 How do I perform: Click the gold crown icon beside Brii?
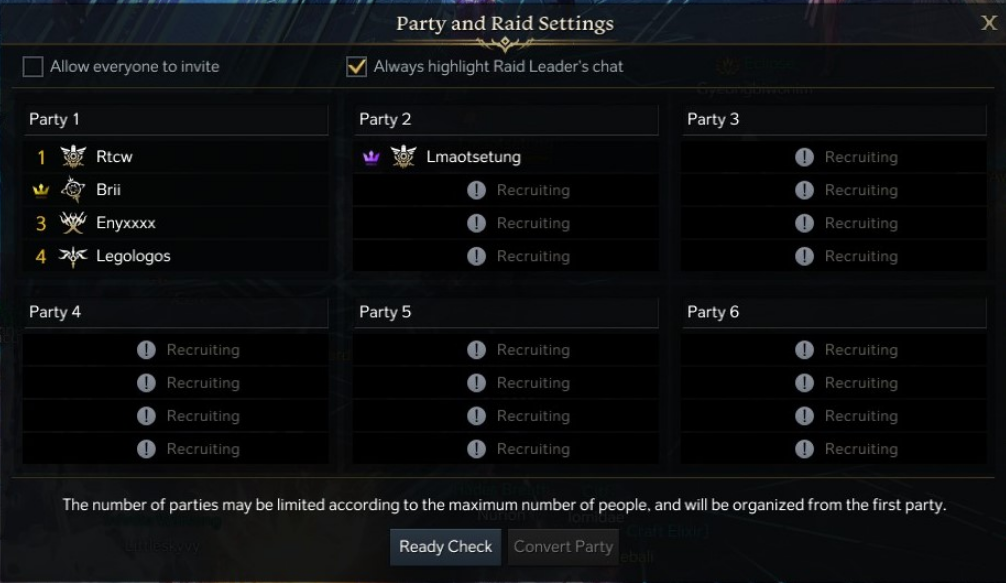[41, 190]
